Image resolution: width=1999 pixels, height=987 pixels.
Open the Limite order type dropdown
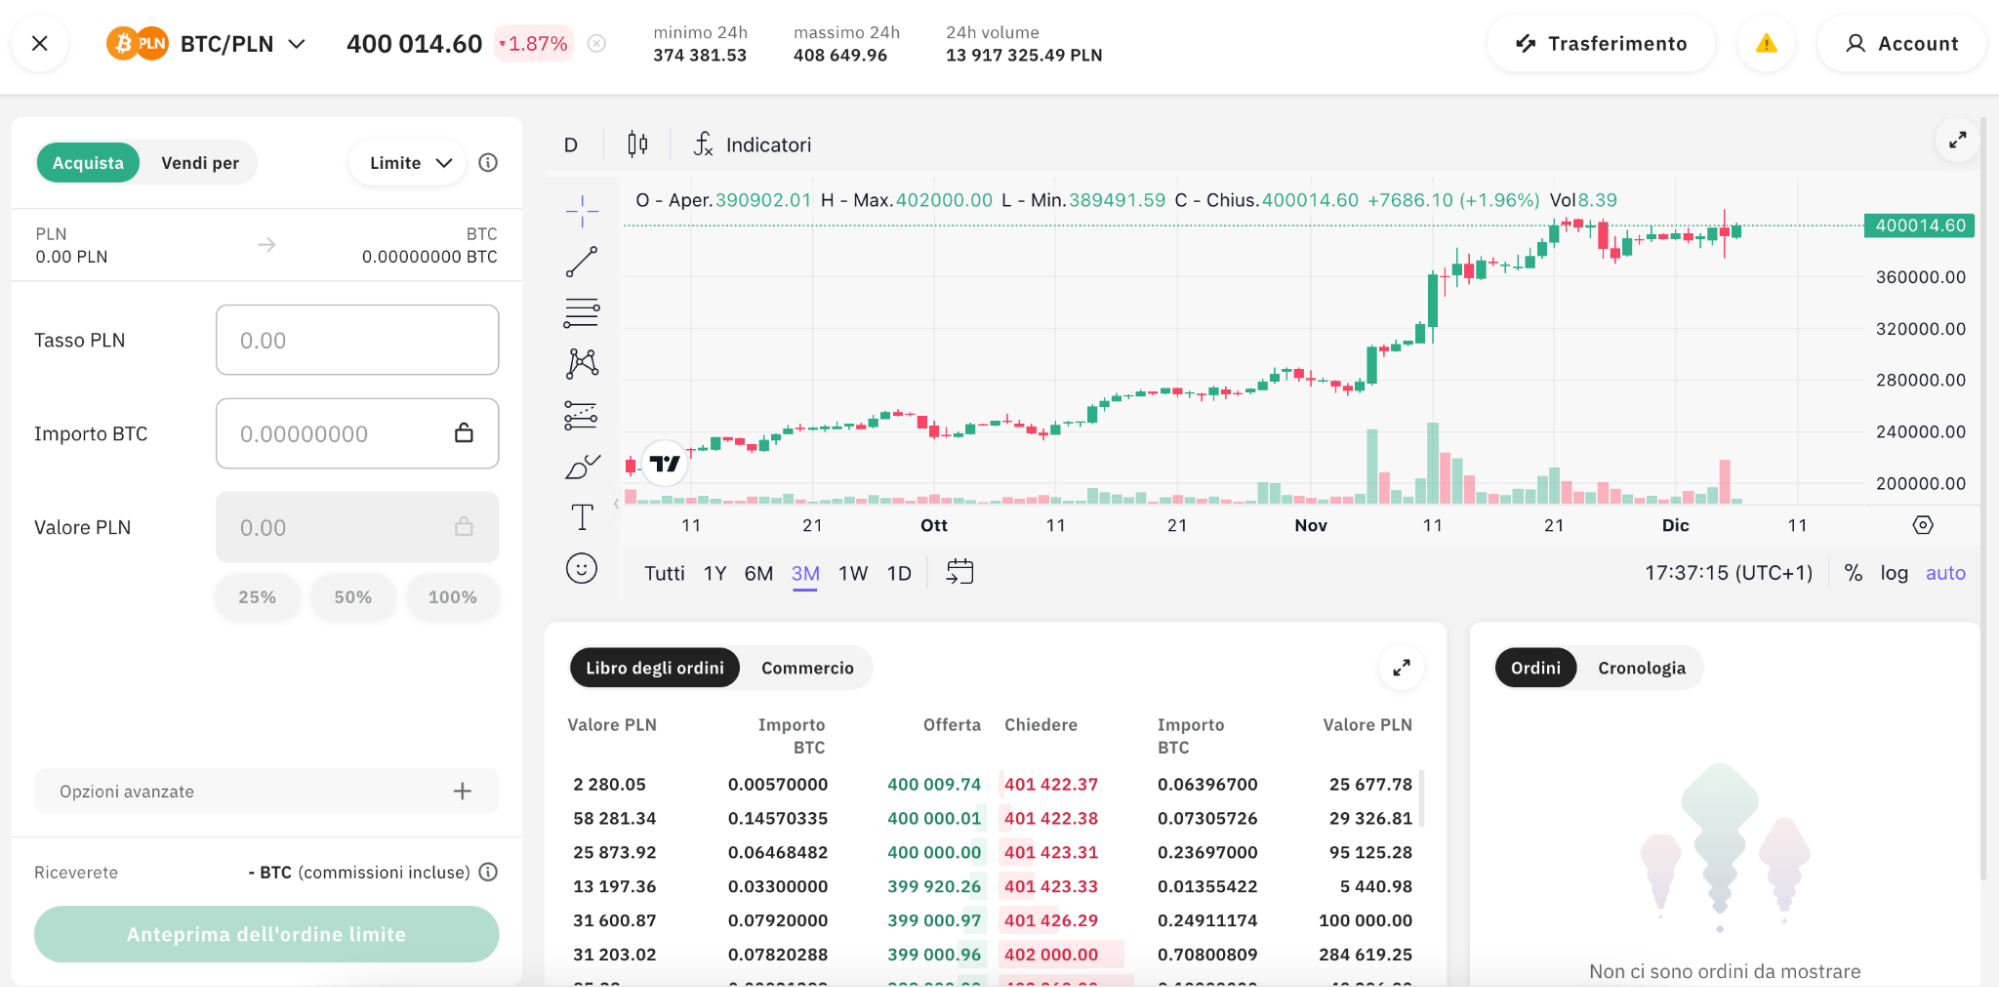tap(409, 163)
